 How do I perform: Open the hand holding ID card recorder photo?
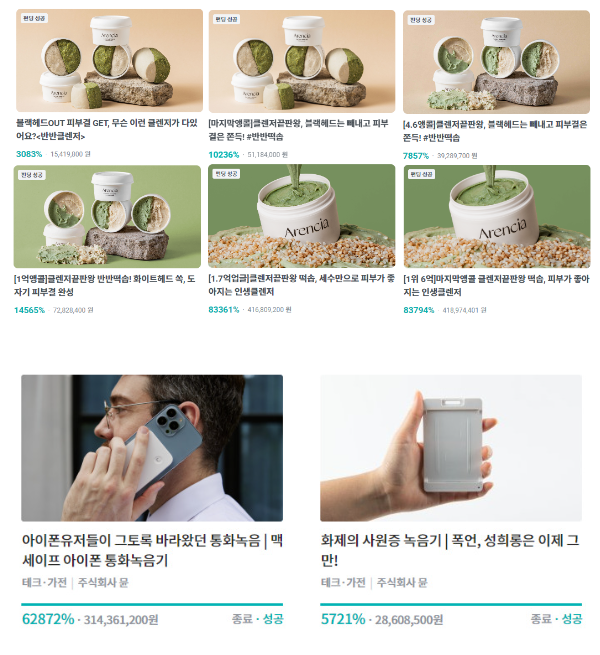click(451, 448)
